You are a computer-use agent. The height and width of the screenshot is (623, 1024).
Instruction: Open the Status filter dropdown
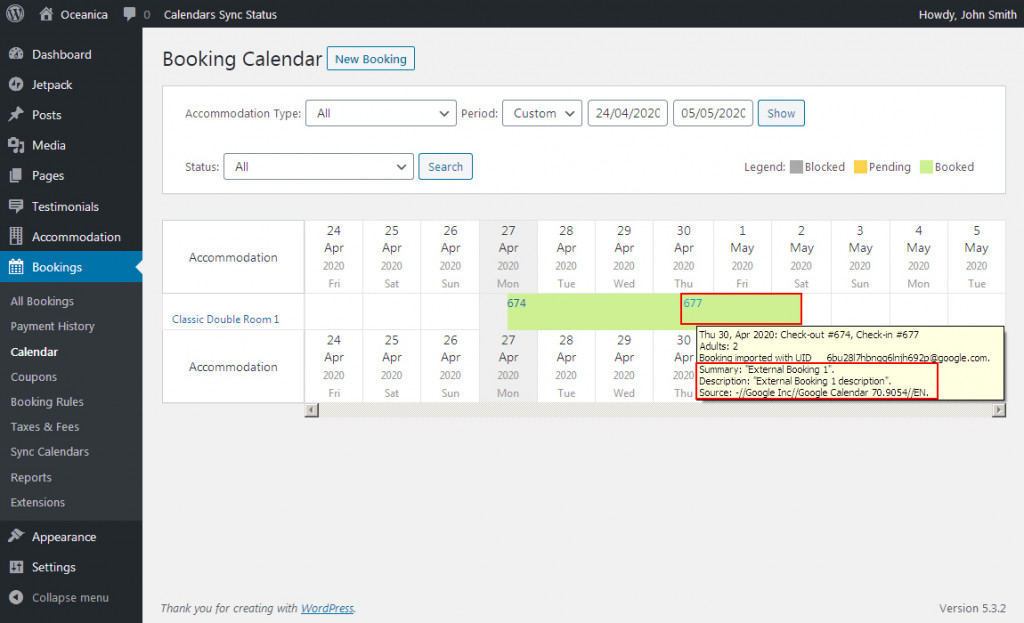[x=318, y=164]
